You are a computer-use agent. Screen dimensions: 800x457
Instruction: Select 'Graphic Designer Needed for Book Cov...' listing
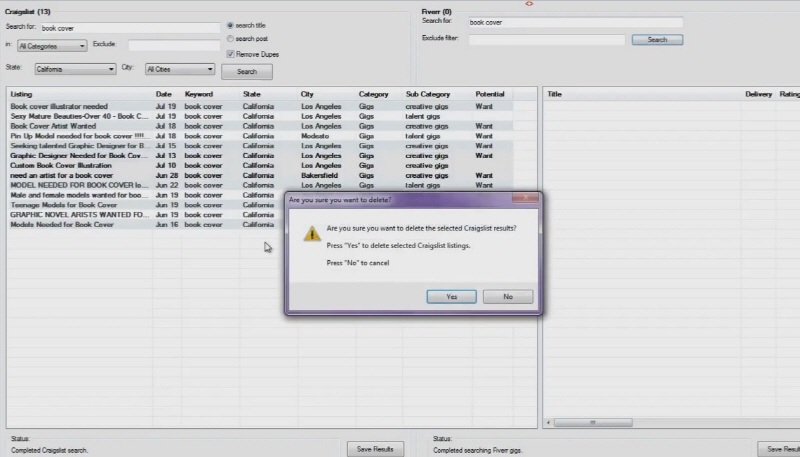click(x=79, y=156)
